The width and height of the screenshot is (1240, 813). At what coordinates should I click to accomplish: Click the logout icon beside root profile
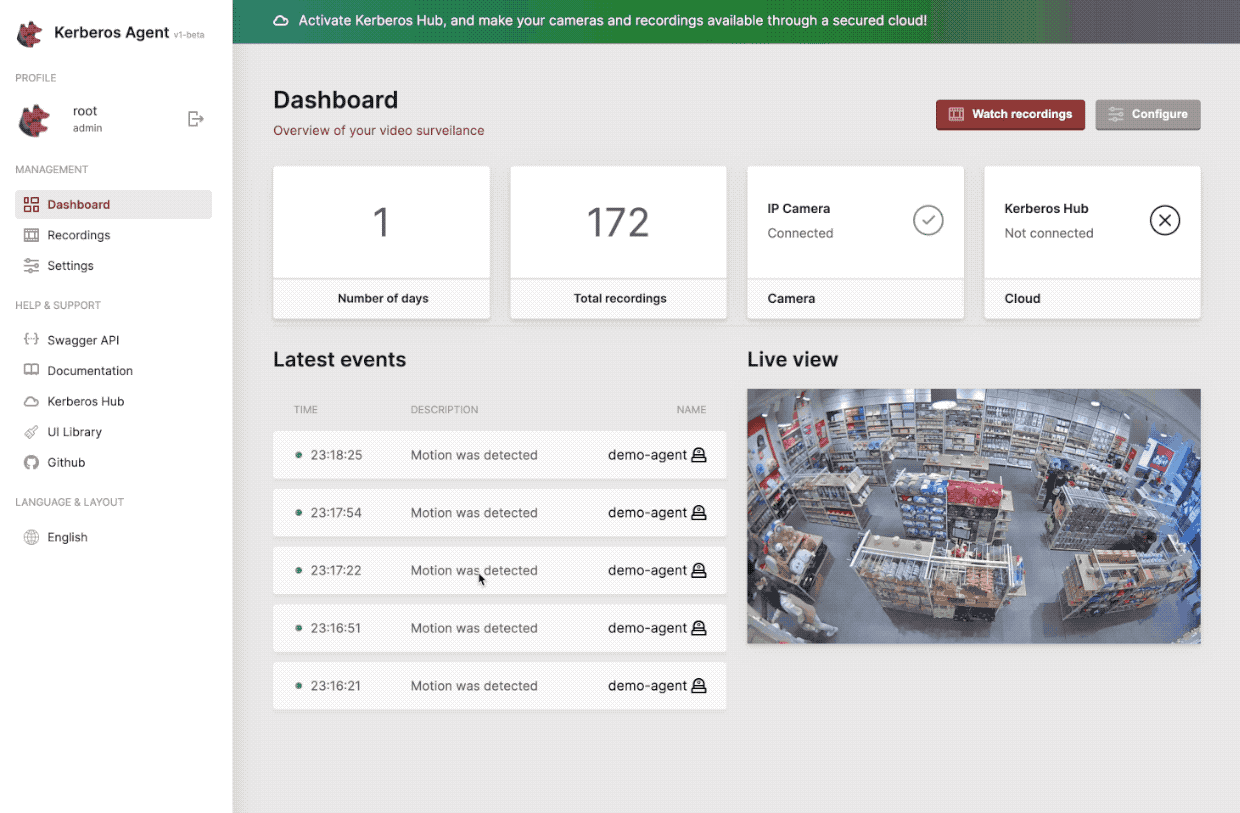(x=196, y=119)
